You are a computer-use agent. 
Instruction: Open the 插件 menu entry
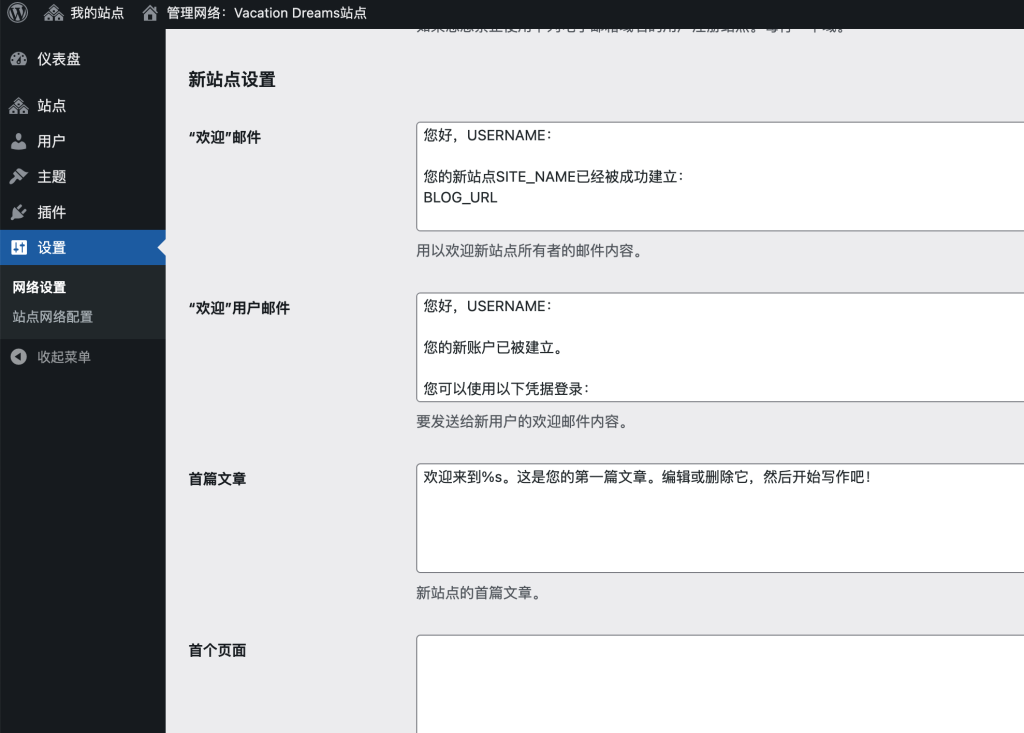tap(52, 212)
